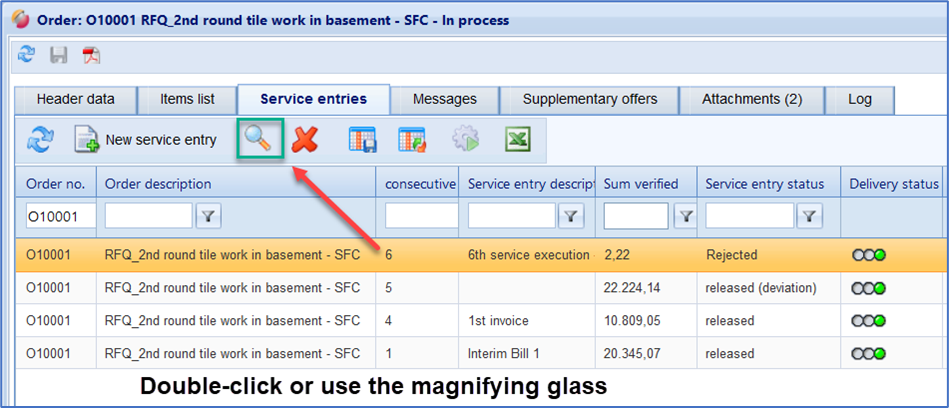This screenshot has width=949, height=408.
Task: Switch to the Header data tab
Action: pos(75,99)
